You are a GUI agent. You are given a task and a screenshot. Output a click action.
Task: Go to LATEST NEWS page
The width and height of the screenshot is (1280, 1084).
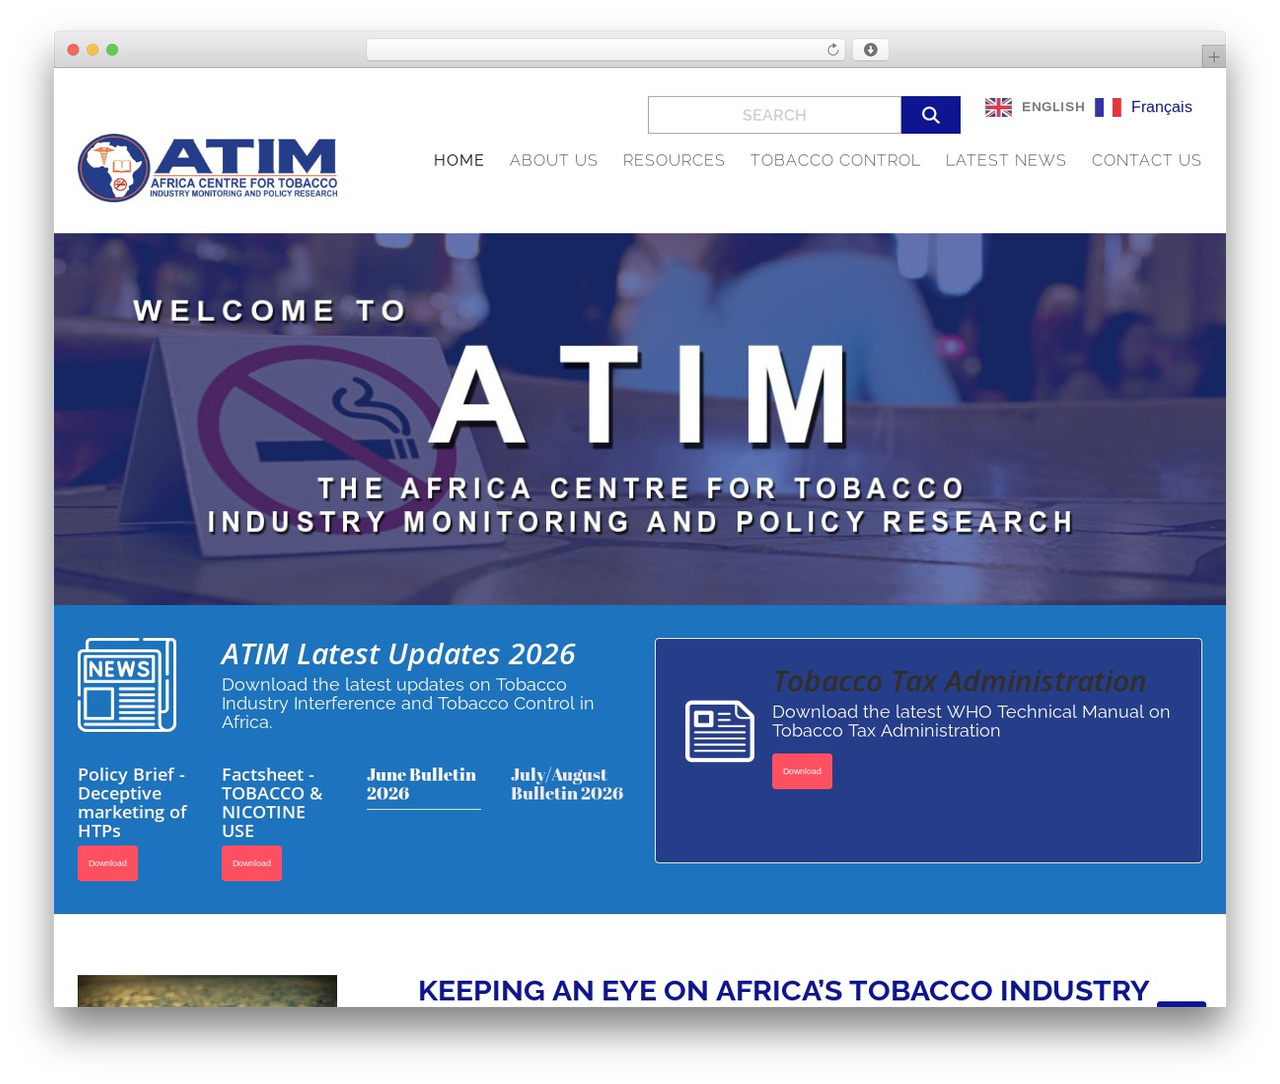pos(1006,160)
